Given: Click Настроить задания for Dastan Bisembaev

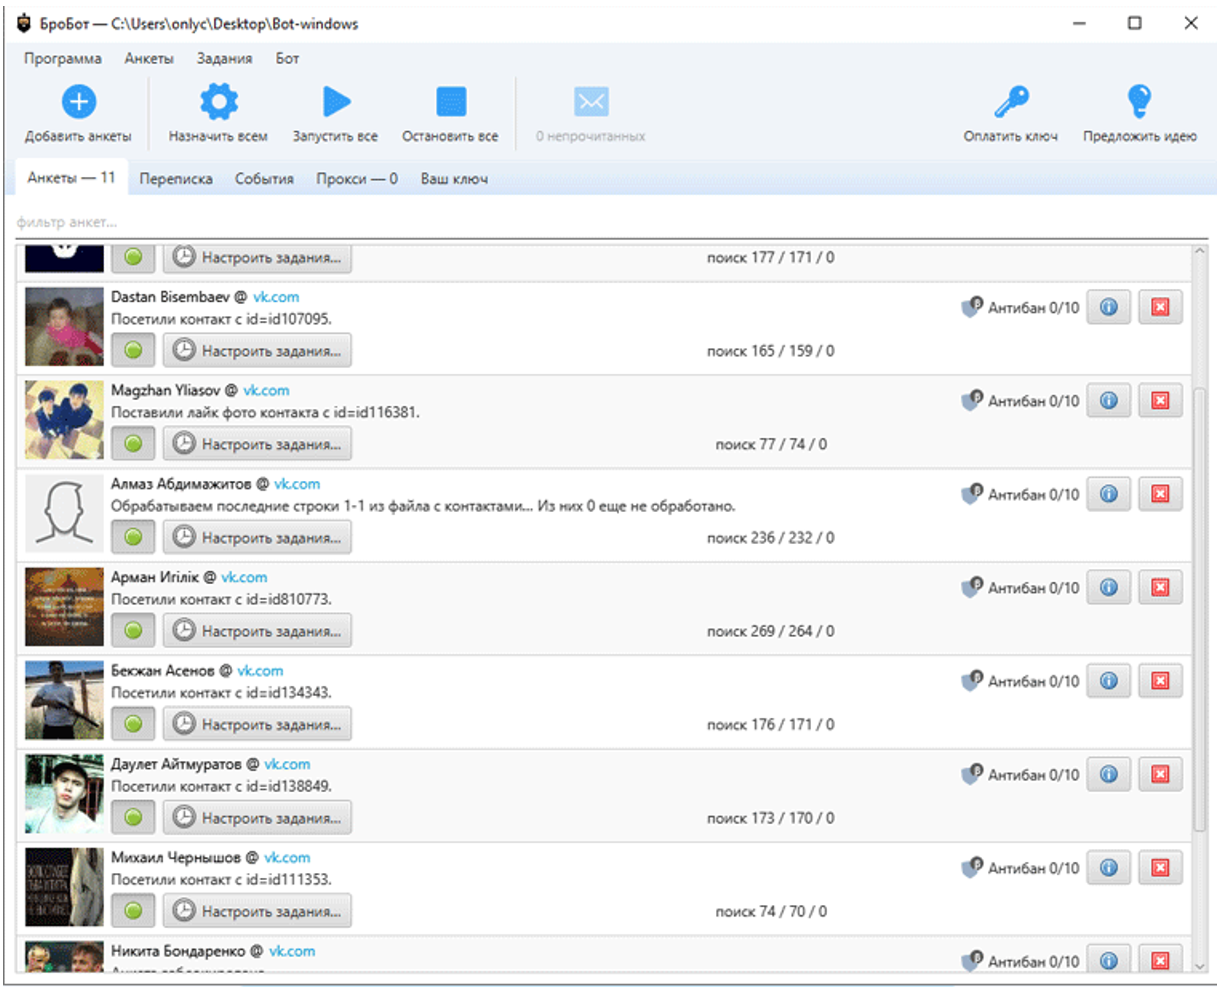Looking at the screenshot, I should 258,351.
